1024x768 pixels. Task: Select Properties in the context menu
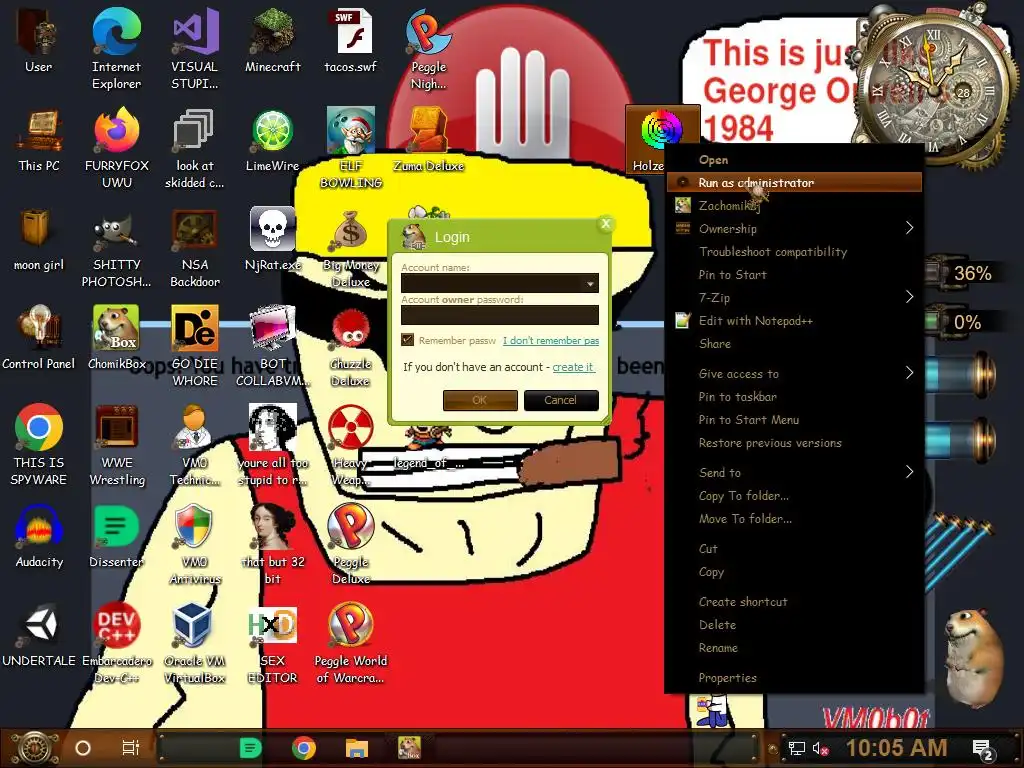(794, 677)
